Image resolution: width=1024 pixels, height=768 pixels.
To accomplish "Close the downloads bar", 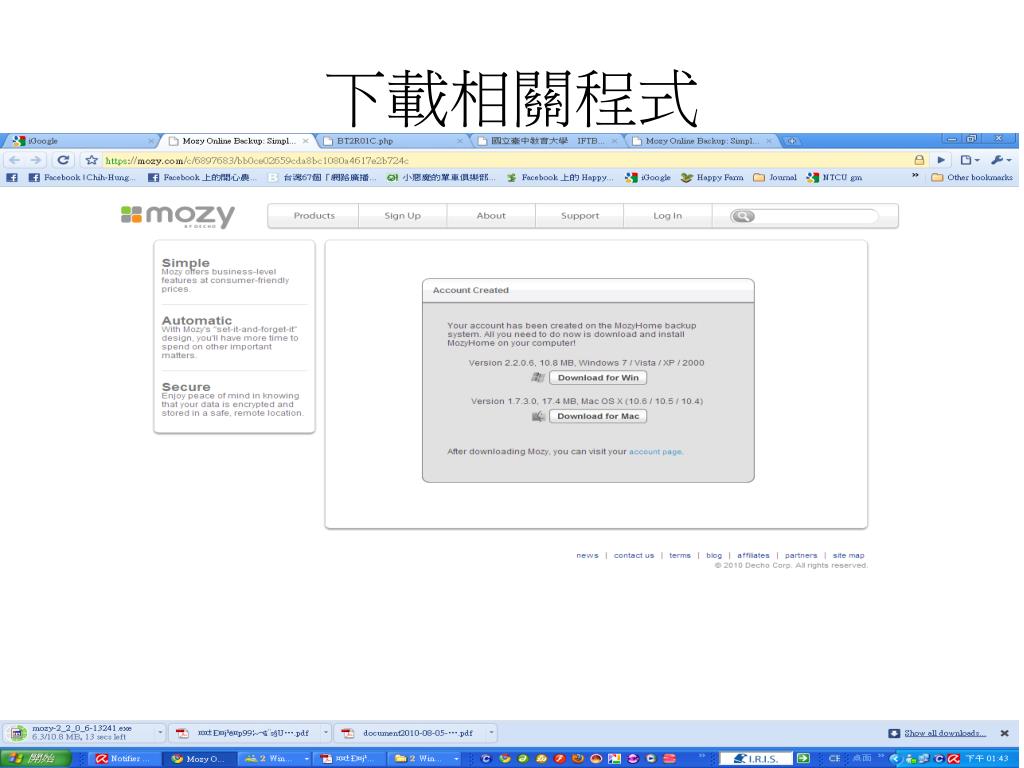I will click(x=1004, y=733).
